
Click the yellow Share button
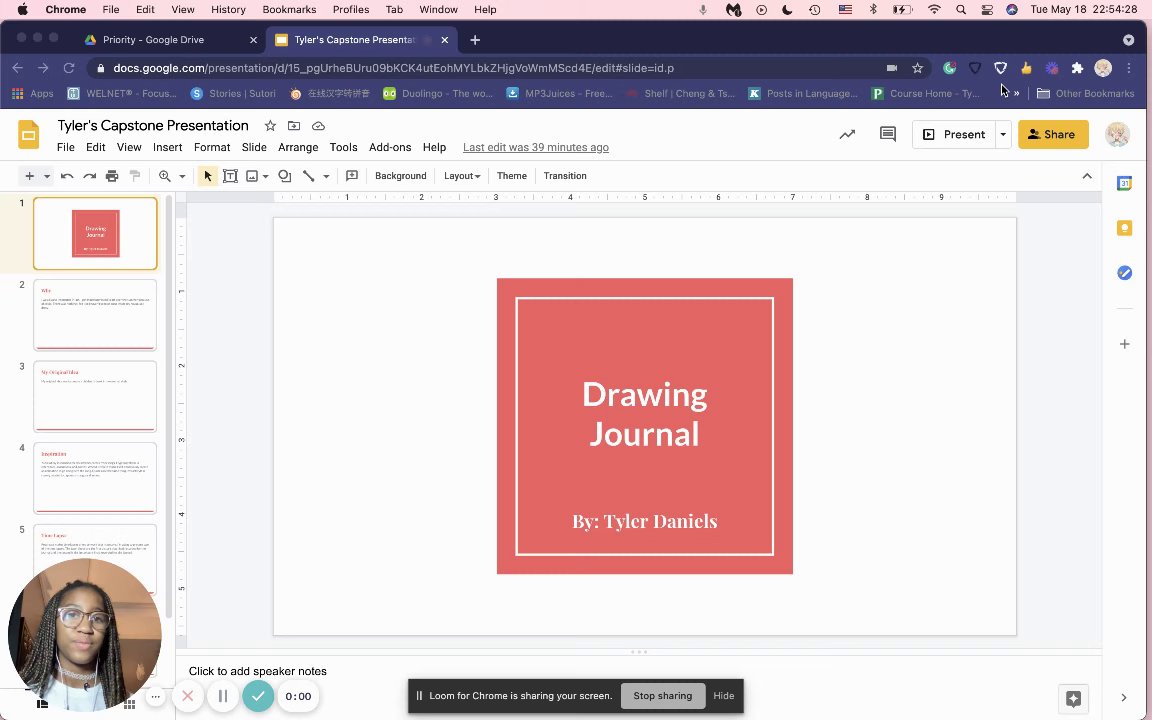pos(1052,134)
